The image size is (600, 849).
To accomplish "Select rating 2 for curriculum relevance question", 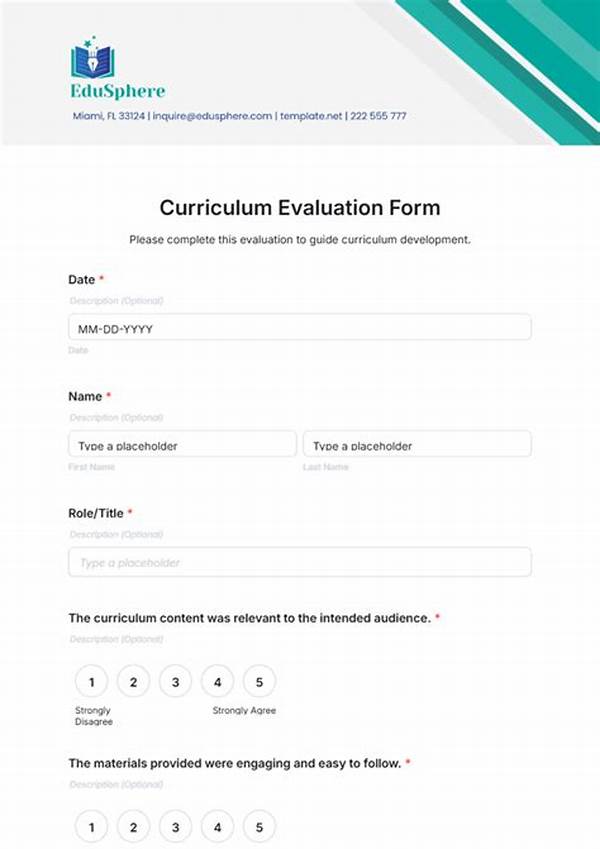I will (x=133, y=682).
